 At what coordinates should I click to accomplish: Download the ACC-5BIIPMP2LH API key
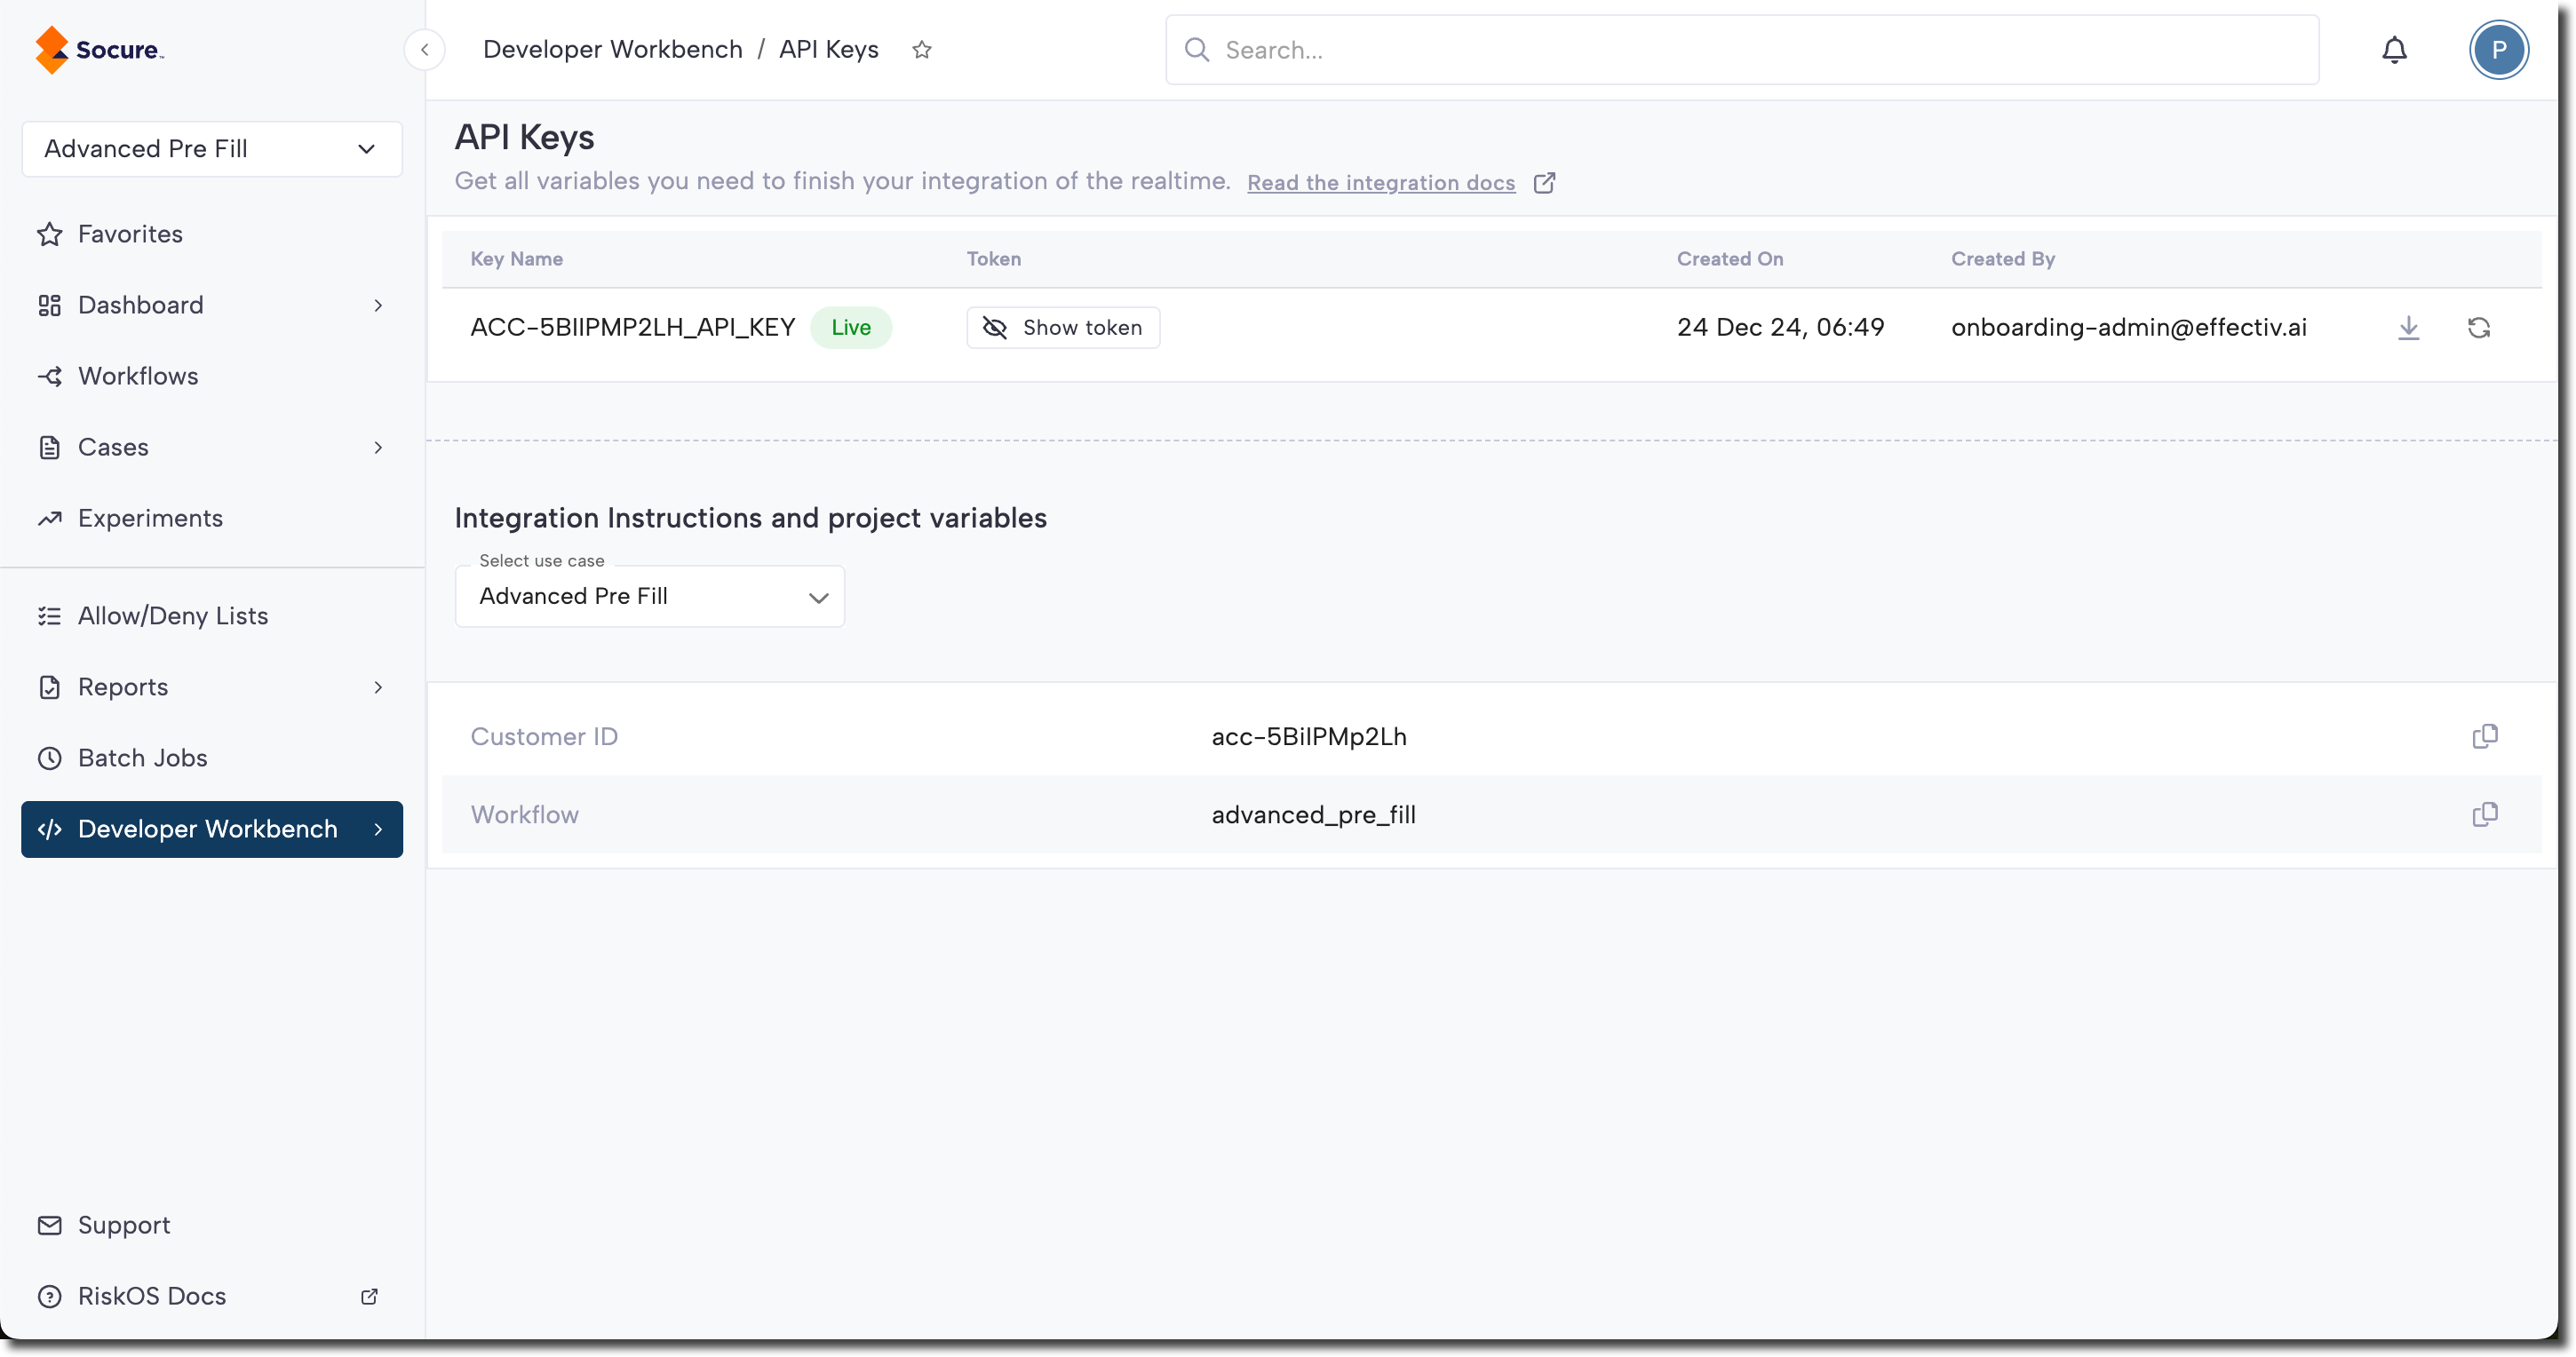(2408, 327)
